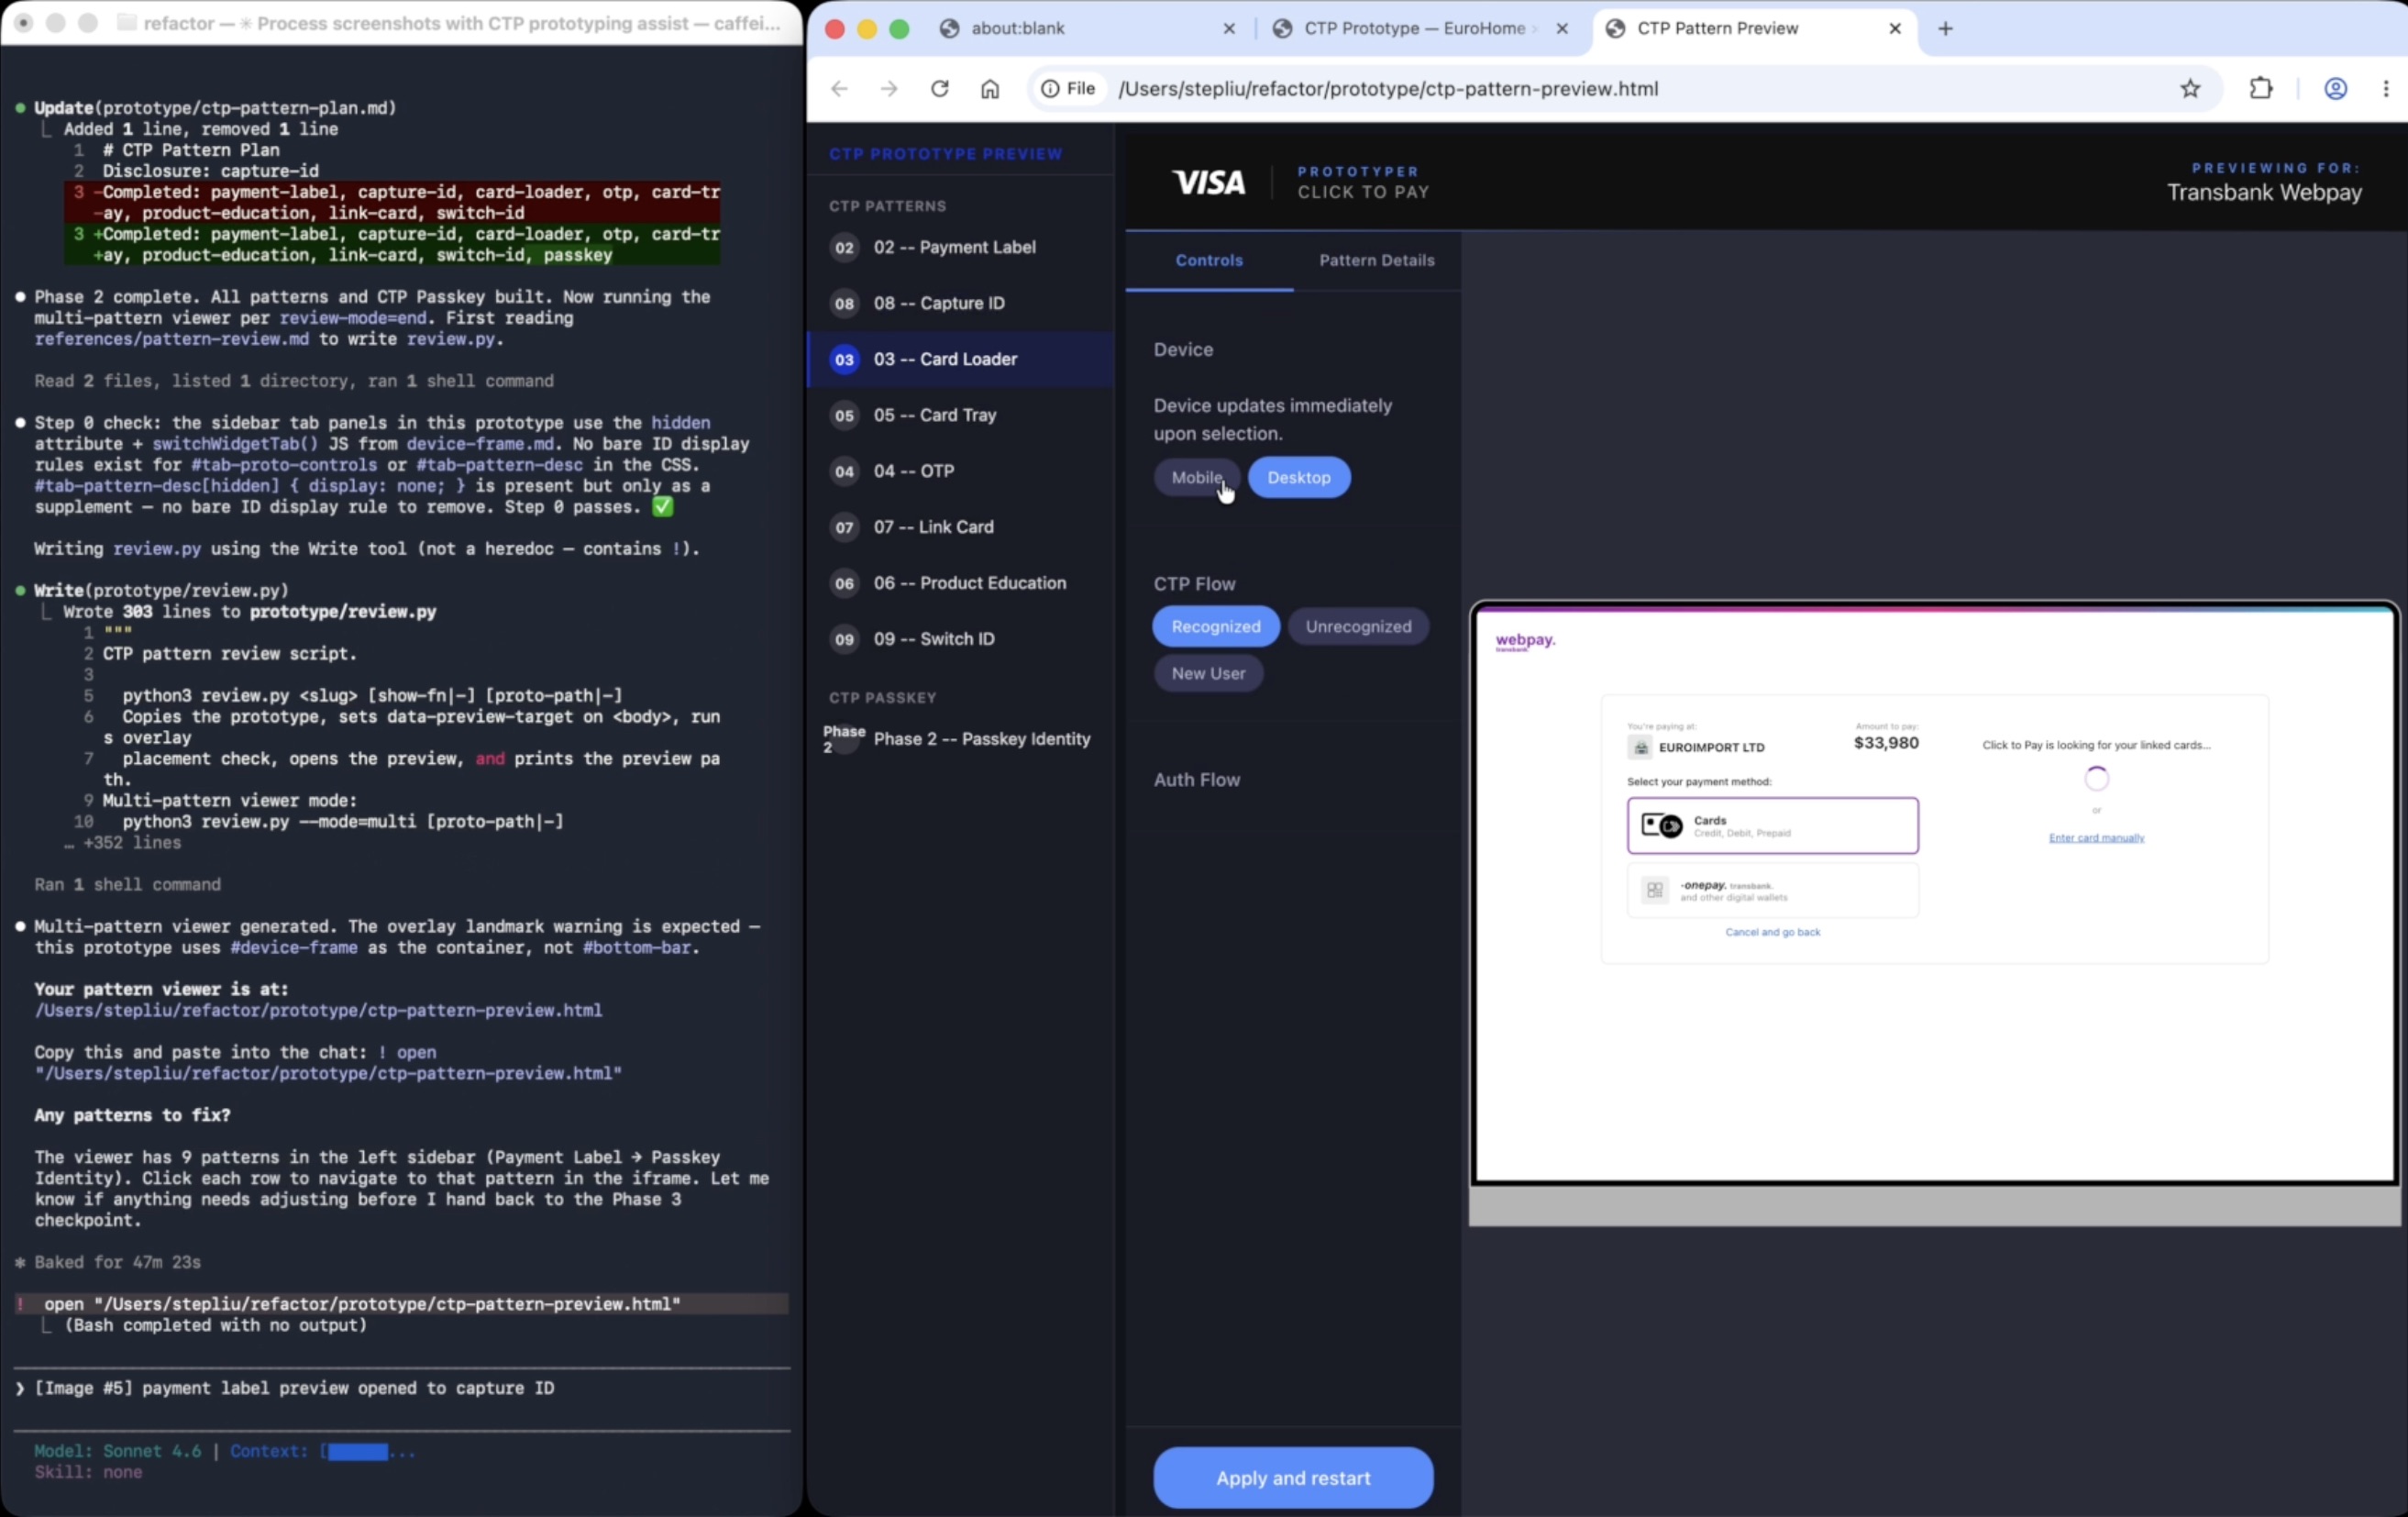Open 07 -- Link Card pattern

coord(960,527)
